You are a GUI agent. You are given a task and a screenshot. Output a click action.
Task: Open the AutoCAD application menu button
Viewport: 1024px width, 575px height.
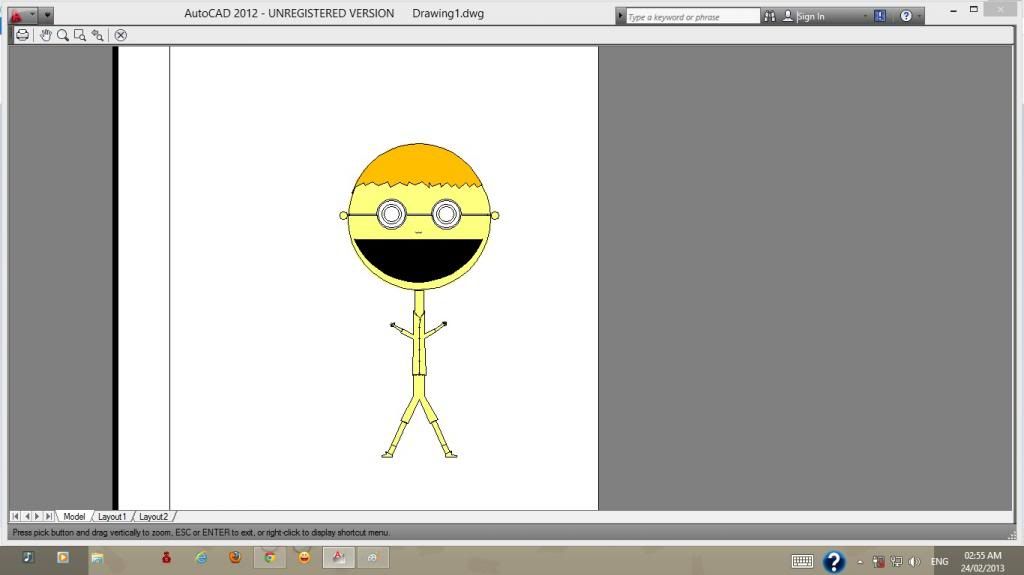[x=21, y=14]
